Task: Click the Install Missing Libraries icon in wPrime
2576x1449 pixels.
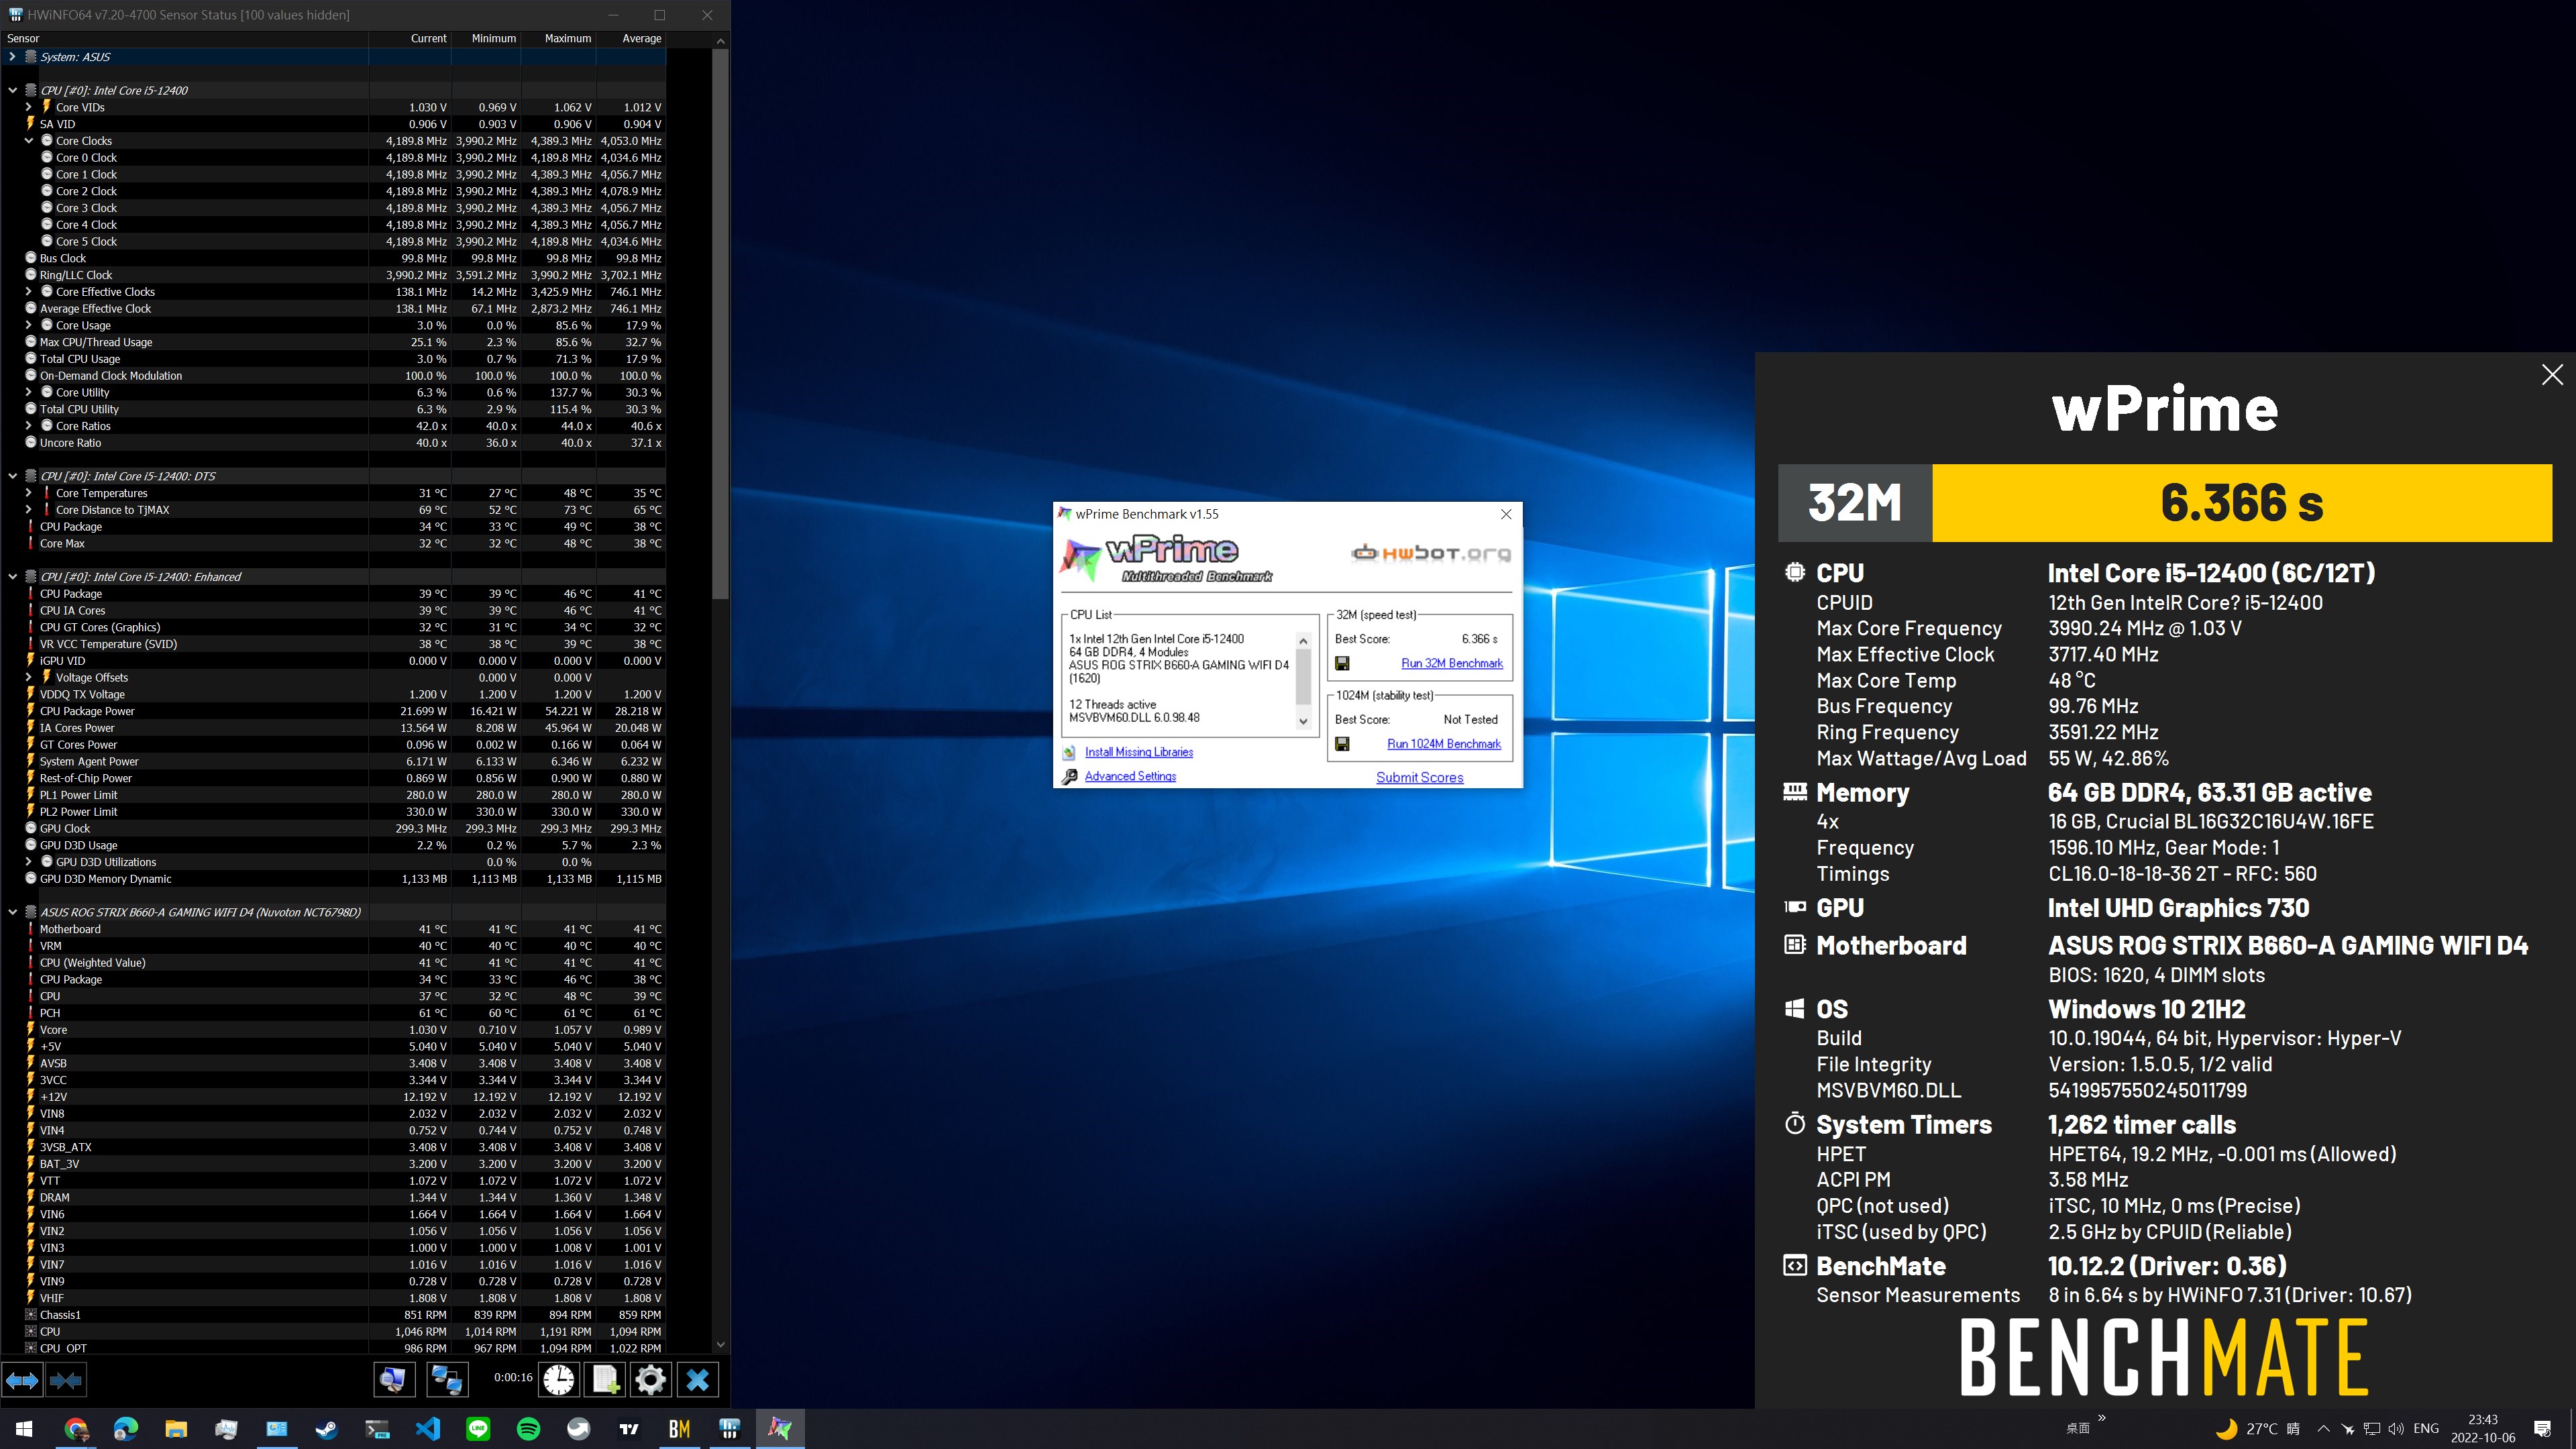Action: 1069,752
